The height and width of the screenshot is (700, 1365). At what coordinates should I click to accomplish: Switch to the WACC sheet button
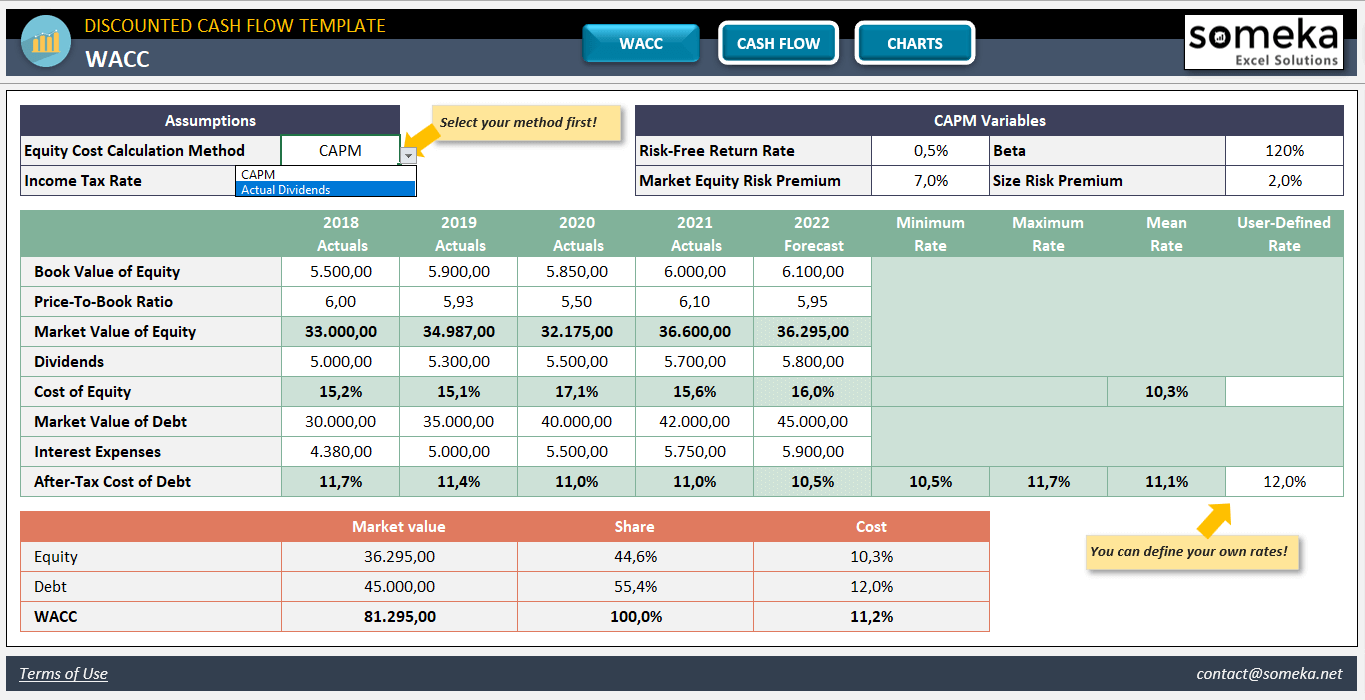click(x=640, y=43)
